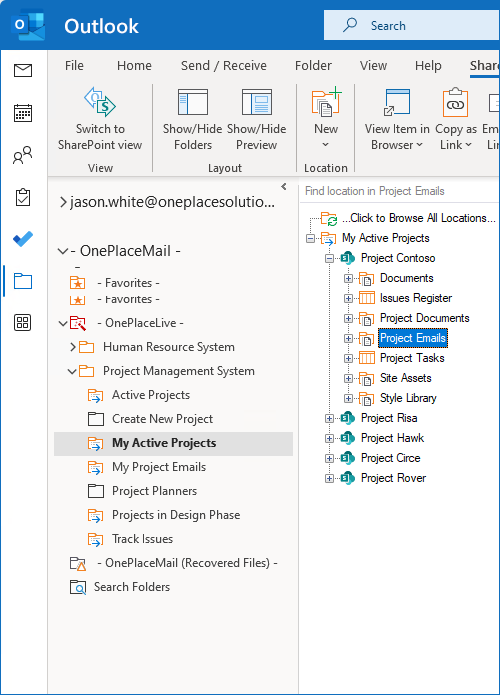The height and width of the screenshot is (695, 500).
Task: Click in the Search box
Action: pyautogui.click(x=412, y=25)
